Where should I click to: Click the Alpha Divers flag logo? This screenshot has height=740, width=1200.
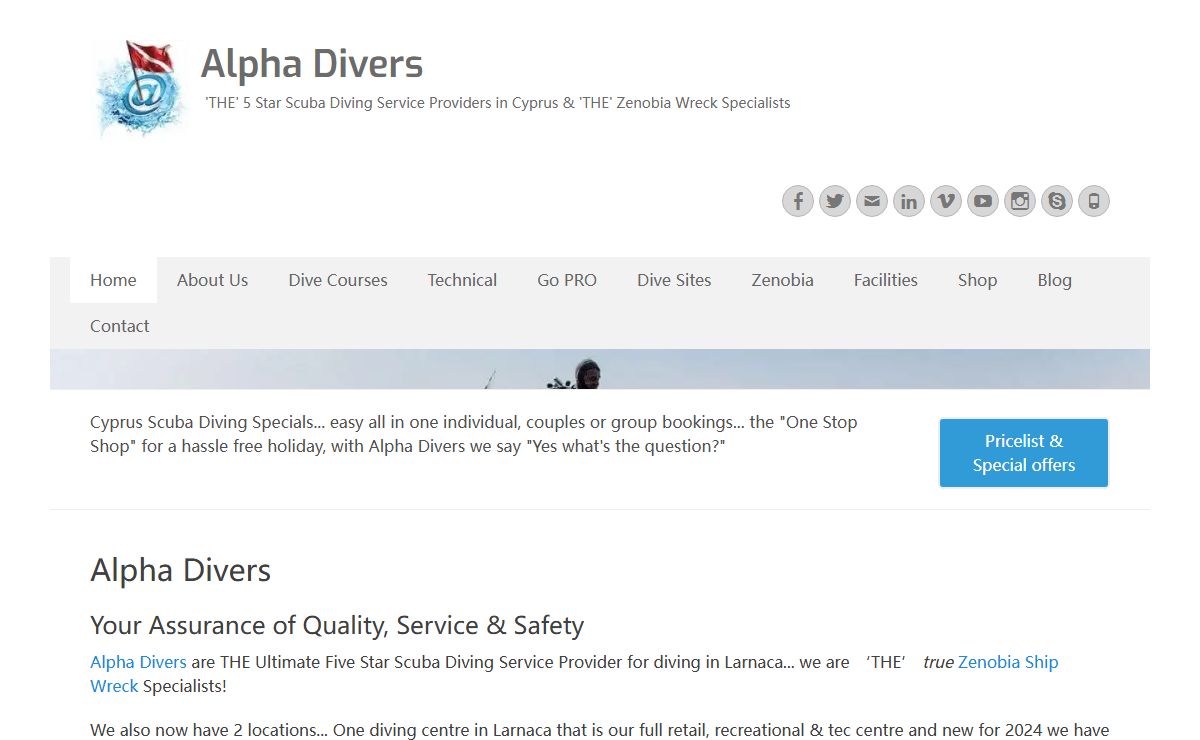[x=140, y=88]
